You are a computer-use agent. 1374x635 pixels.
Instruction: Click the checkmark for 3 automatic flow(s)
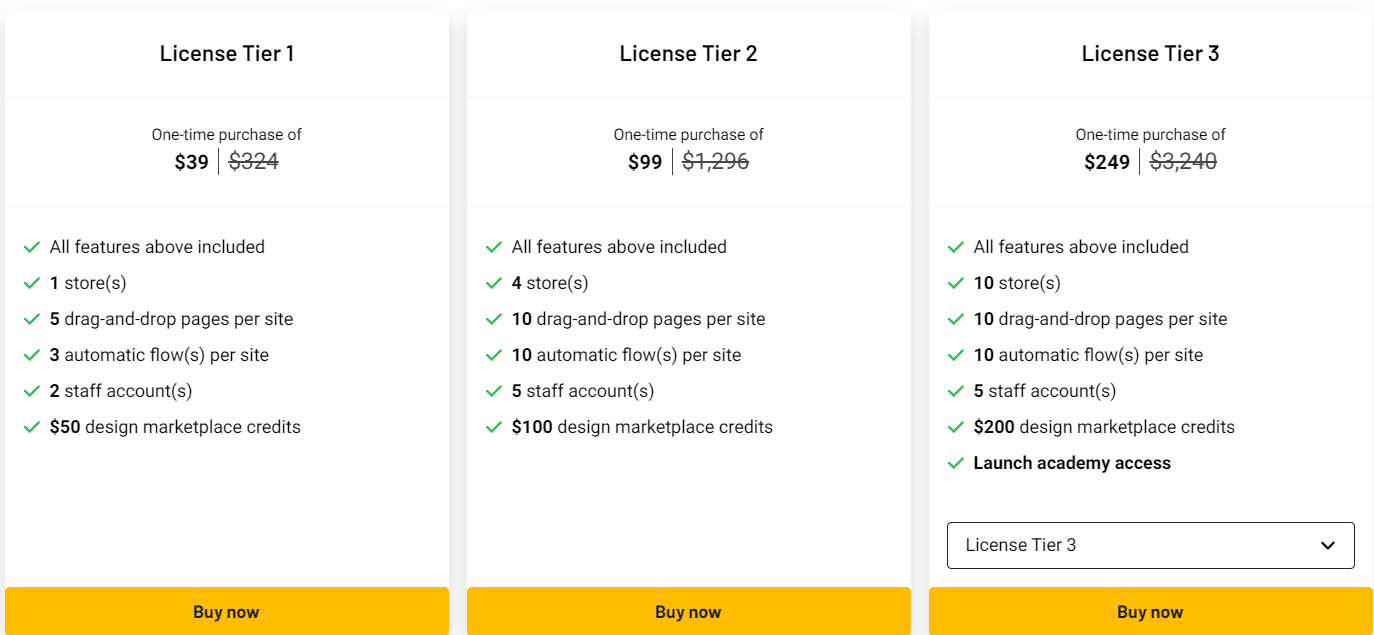click(32, 354)
